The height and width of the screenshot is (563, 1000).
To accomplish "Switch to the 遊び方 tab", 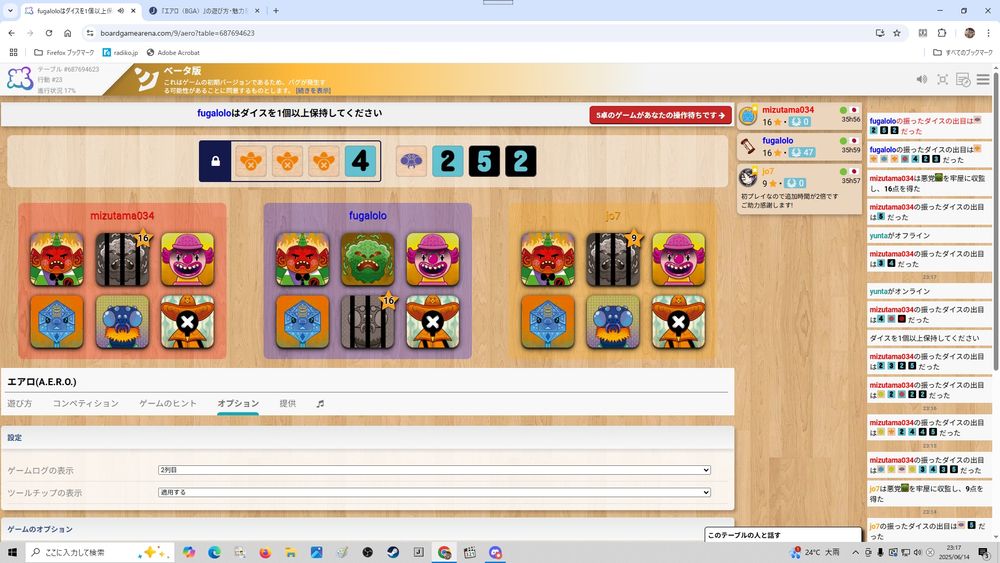I will [x=20, y=404].
